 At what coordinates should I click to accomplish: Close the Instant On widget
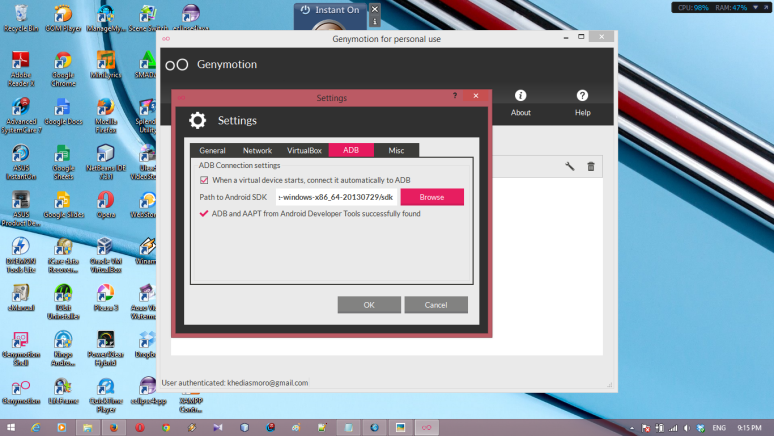[x=375, y=9]
